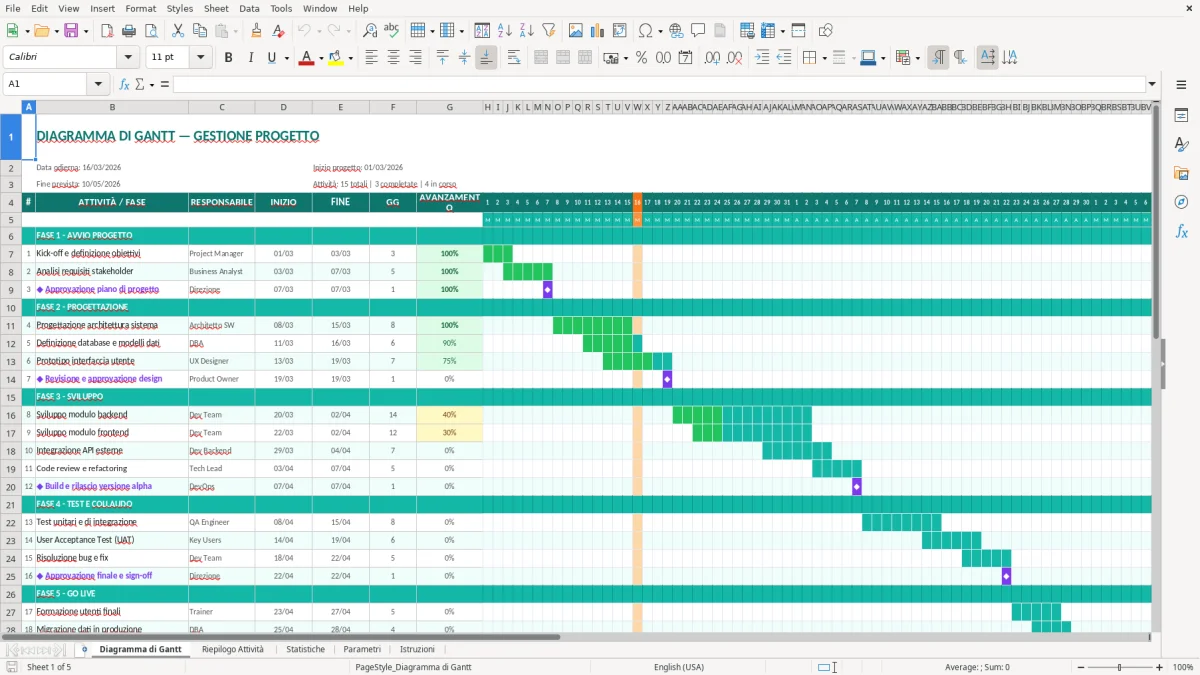Image resolution: width=1200 pixels, height=675 pixels.
Task: Open the font name dropdown
Action: tap(127, 58)
